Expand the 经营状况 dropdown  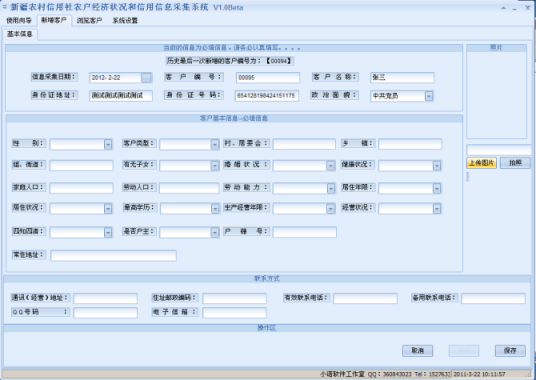437,208
